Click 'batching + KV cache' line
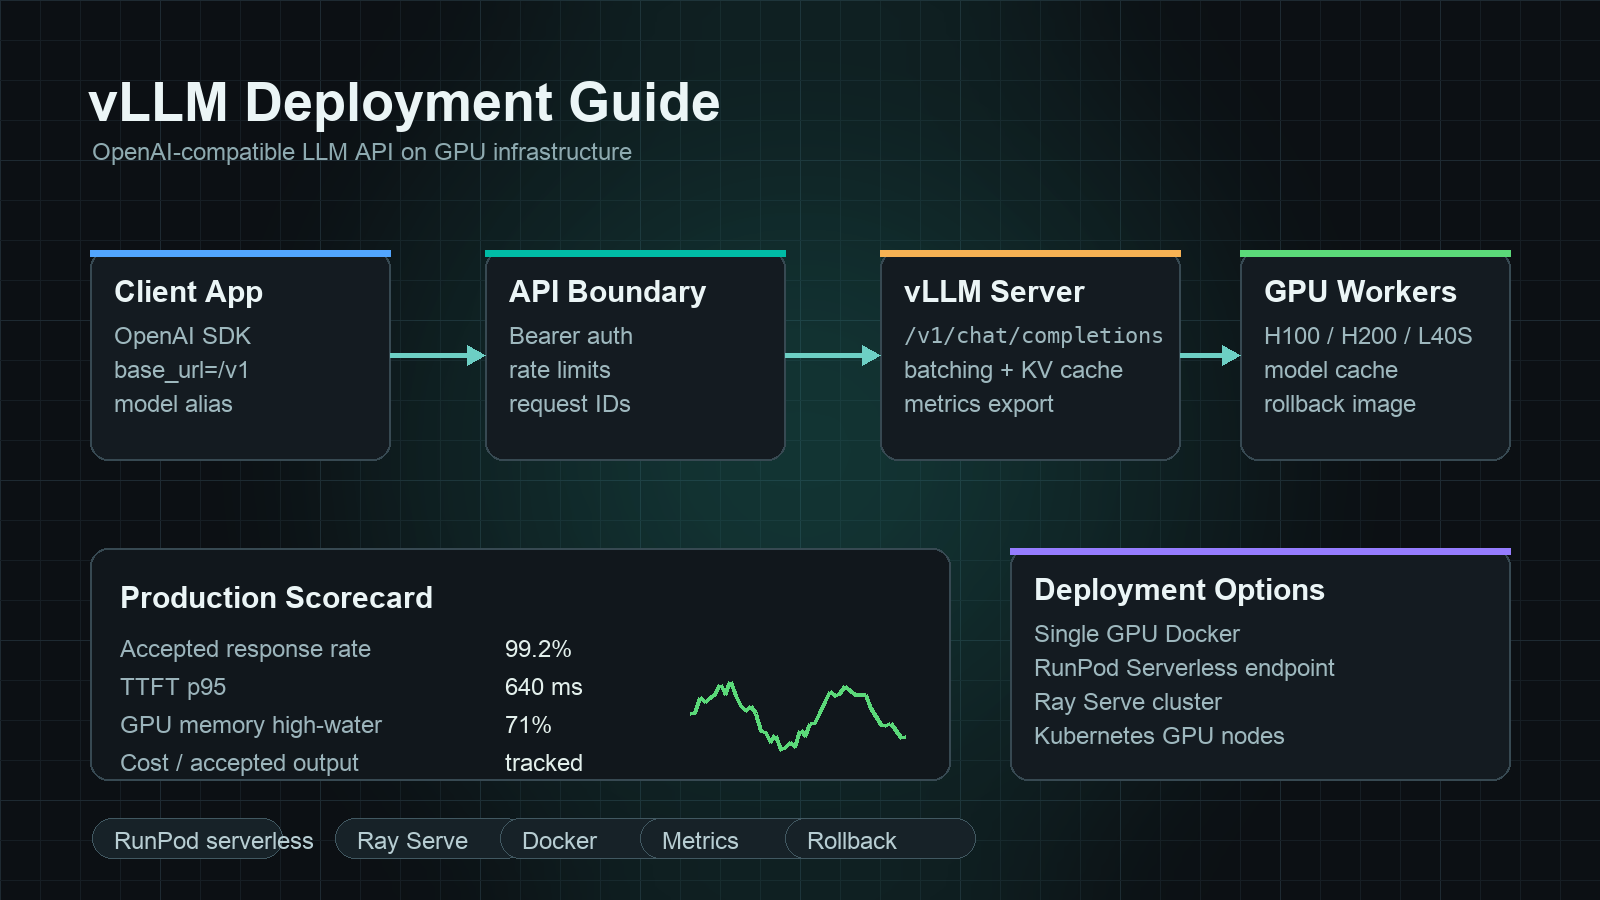1600x900 pixels. [x=1013, y=370]
